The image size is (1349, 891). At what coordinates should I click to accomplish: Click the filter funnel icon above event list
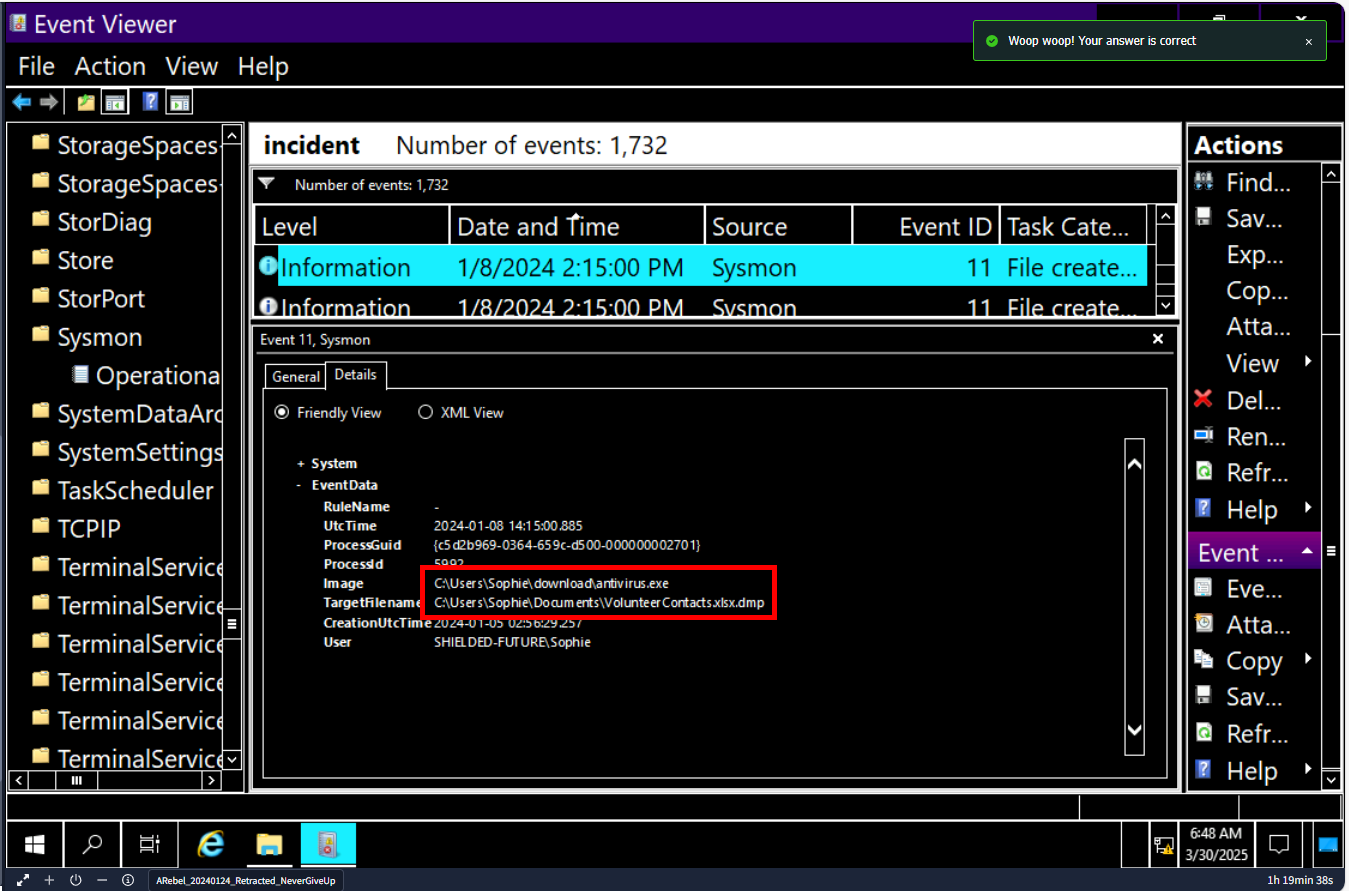point(266,184)
